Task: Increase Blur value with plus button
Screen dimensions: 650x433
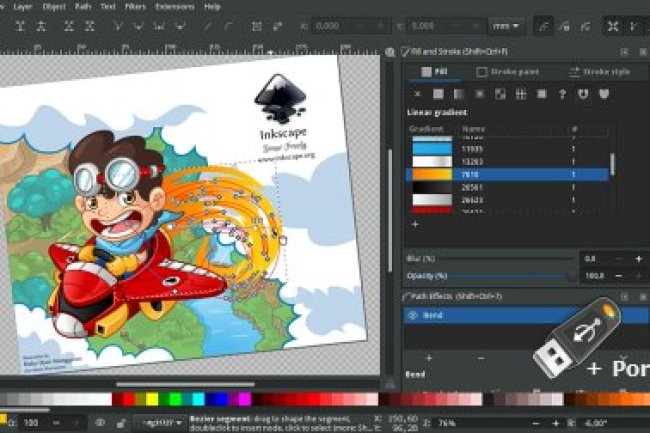Action: (x=638, y=258)
